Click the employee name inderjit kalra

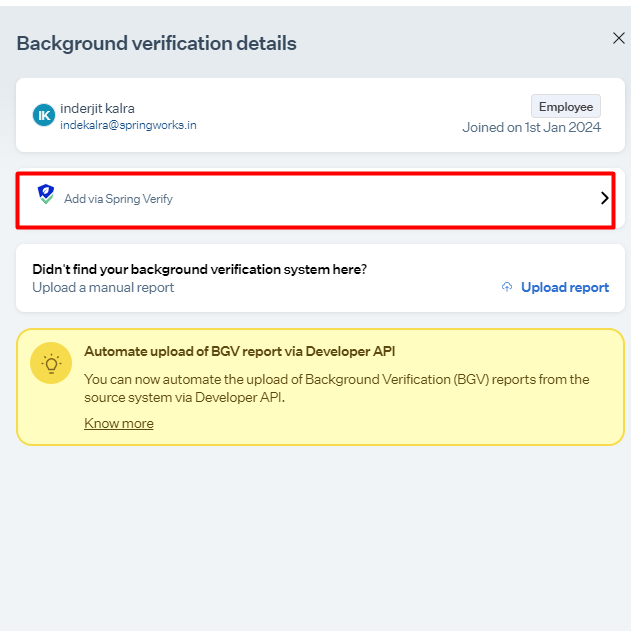tap(97, 108)
